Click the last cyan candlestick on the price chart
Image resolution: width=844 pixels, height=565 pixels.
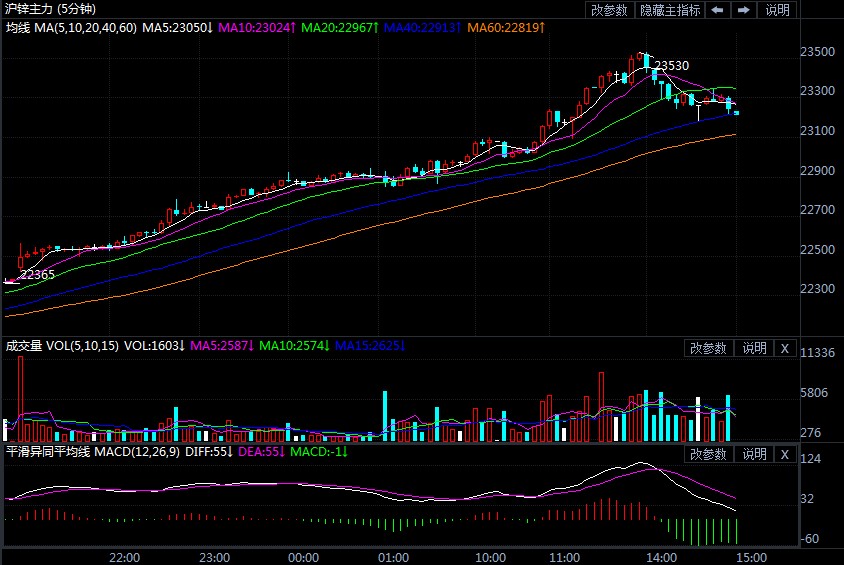tap(736, 112)
